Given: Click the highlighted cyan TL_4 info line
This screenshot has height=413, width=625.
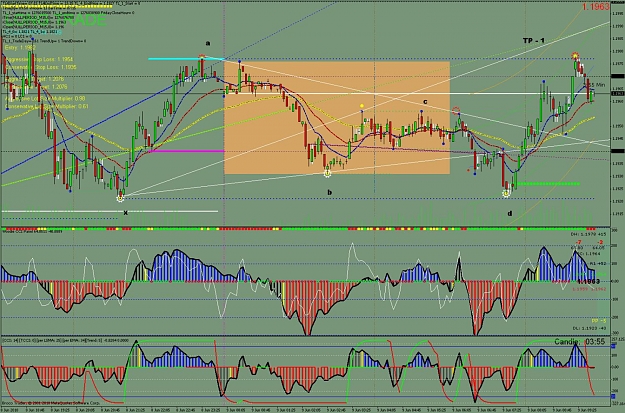Looking at the screenshot, I should point(32,31).
